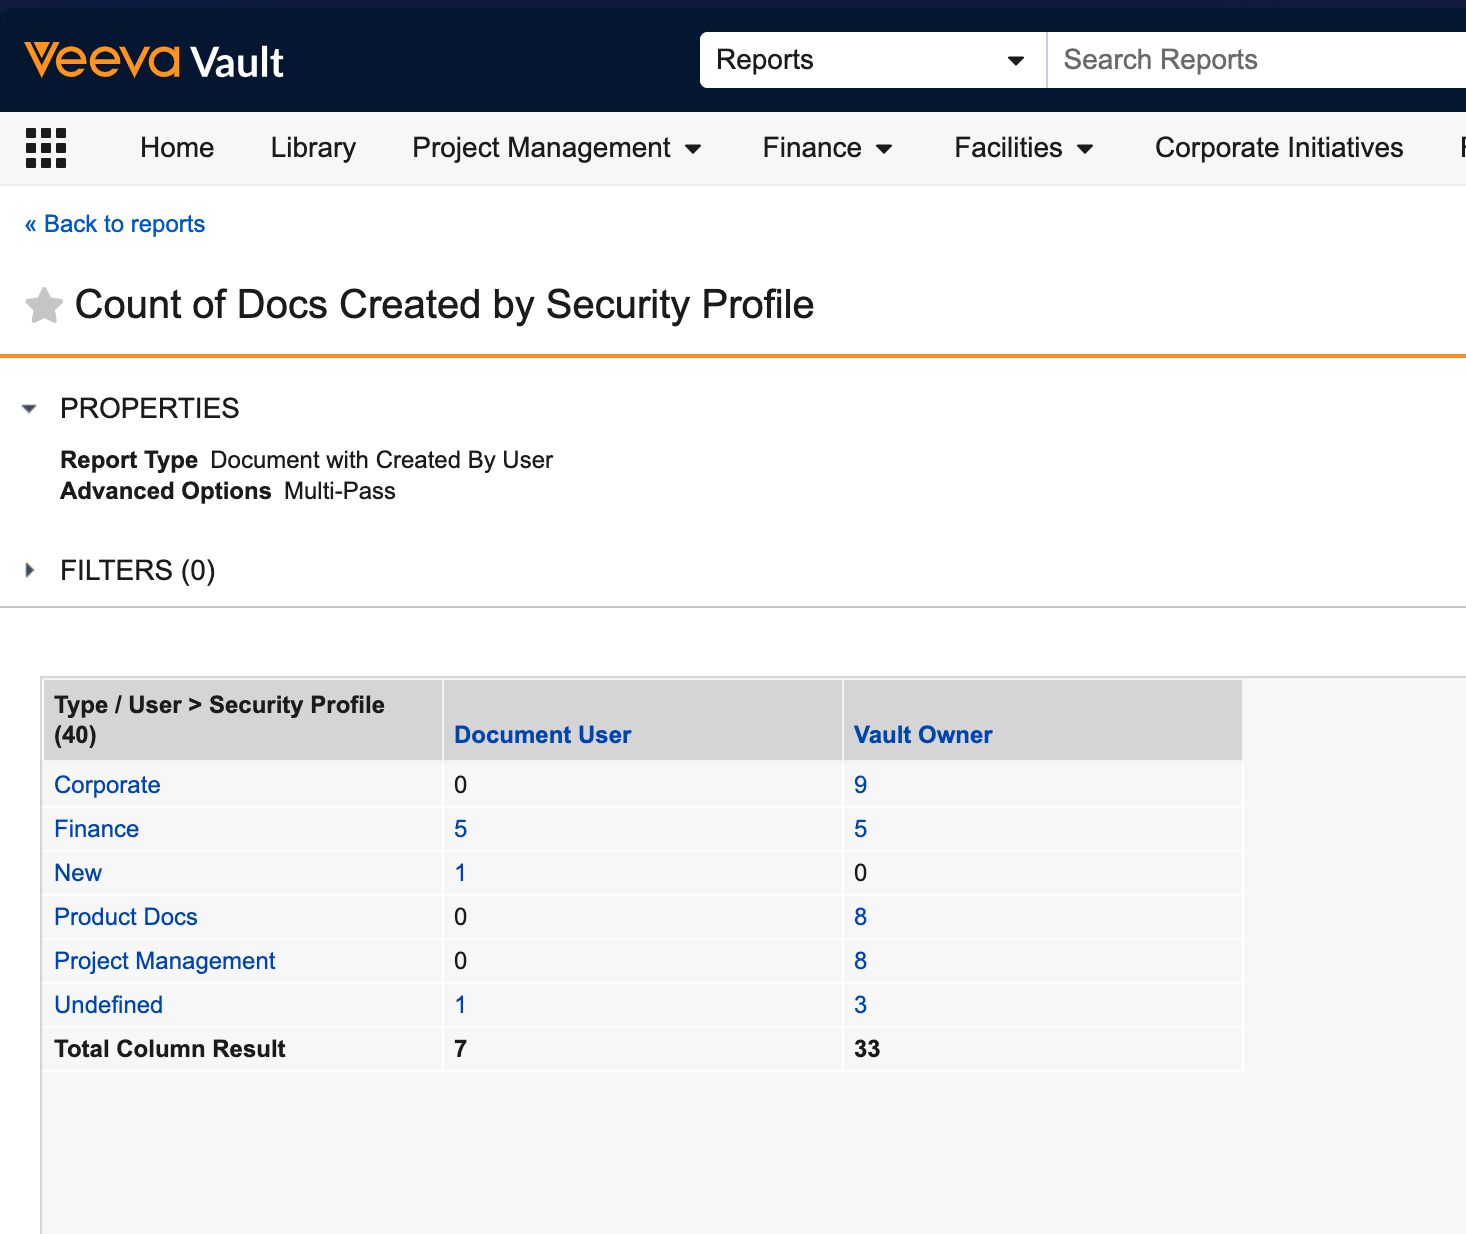Viewport: 1466px width, 1234px height.
Task: Click Vault Owner count 8 for Product Docs
Action: click(x=860, y=917)
